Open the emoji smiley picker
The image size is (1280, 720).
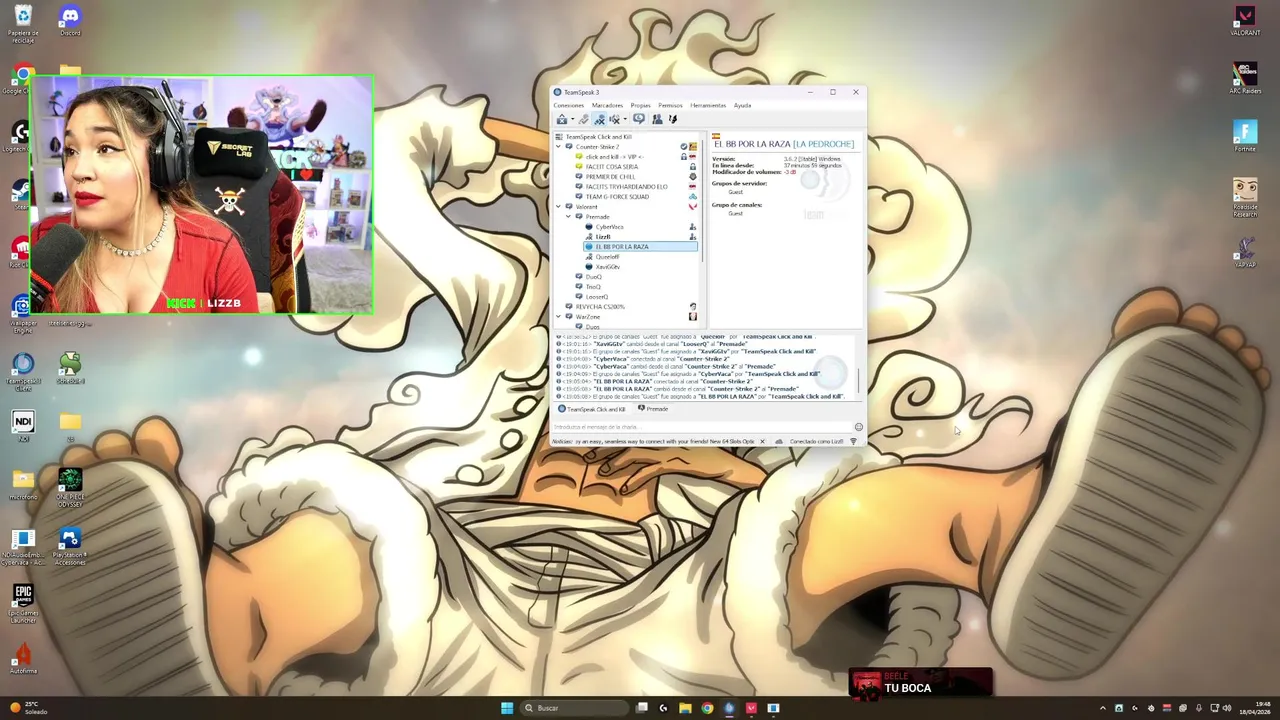(x=858, y=427)
